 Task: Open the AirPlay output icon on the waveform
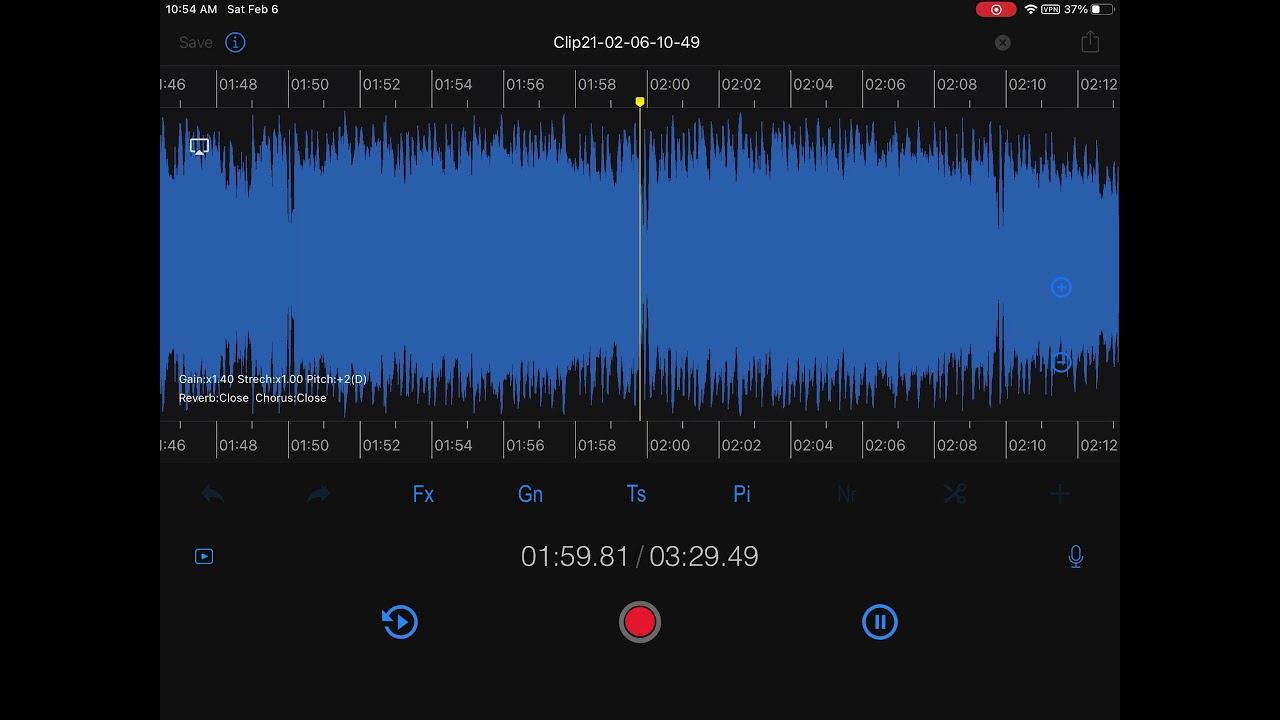pos(199,147)
